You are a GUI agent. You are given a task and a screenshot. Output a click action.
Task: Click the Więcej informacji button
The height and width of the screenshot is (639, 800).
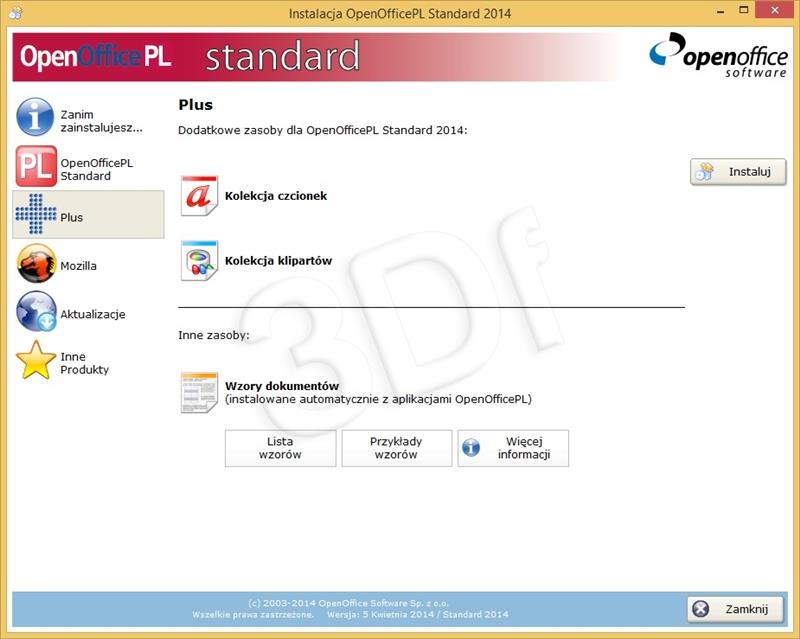(513, 448)
